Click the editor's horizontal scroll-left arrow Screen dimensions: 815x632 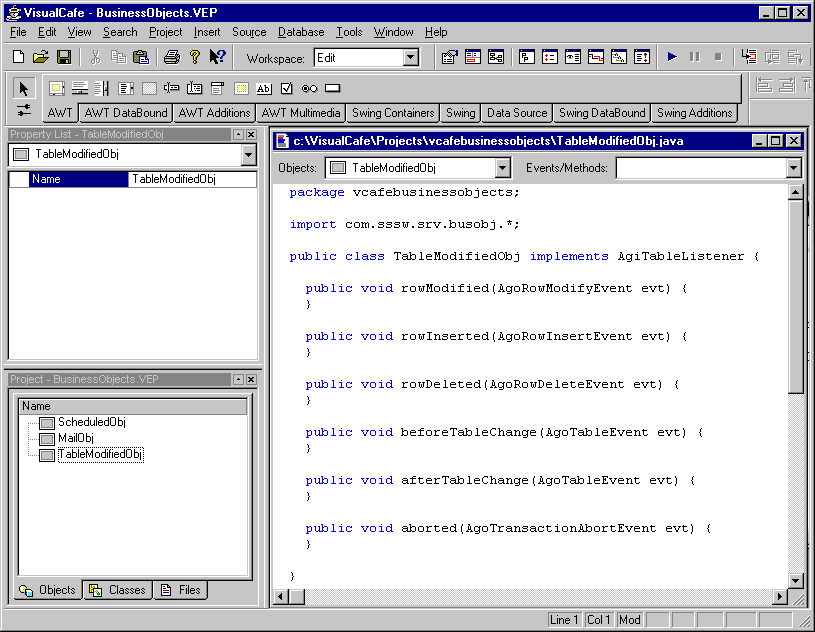(281, 597)
